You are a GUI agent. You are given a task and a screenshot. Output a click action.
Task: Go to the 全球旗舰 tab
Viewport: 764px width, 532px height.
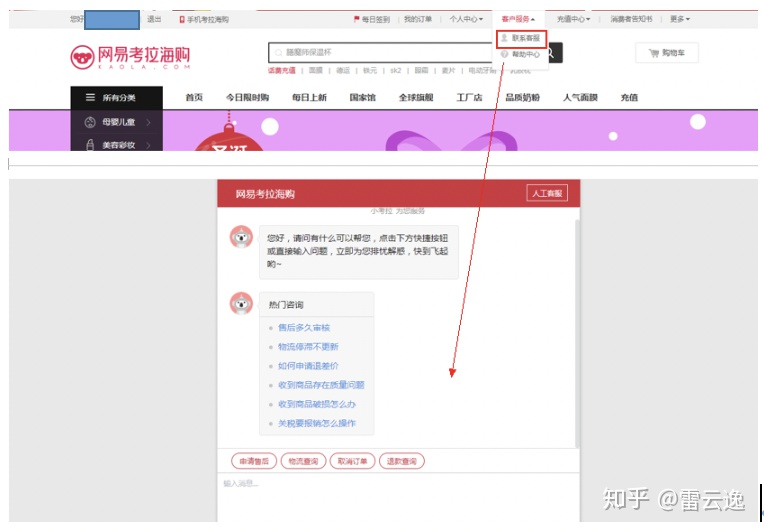[416, 97]
